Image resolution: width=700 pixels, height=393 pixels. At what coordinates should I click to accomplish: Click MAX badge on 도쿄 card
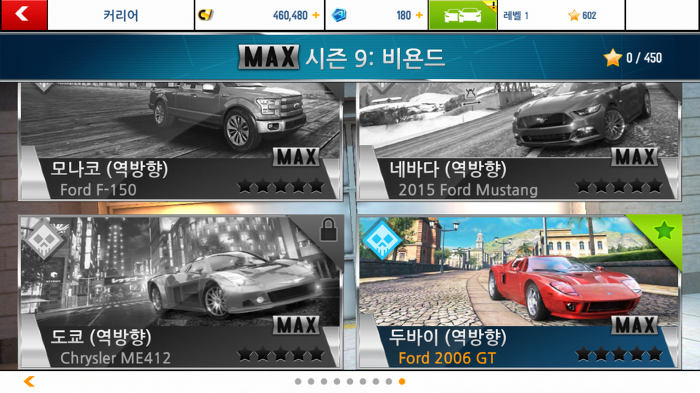296,325
